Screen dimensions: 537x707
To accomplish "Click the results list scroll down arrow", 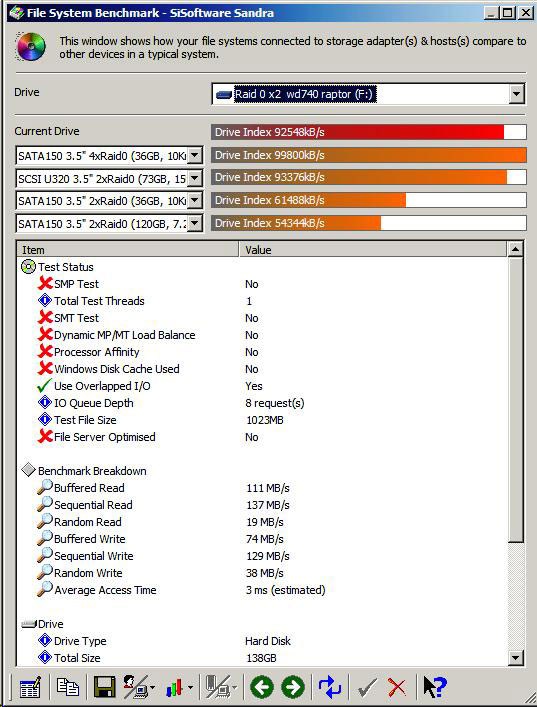I will [x=515, y=657].
